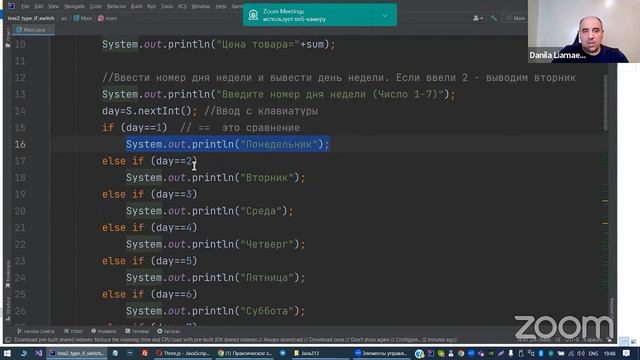Click the indent setting in status bar

592,340
